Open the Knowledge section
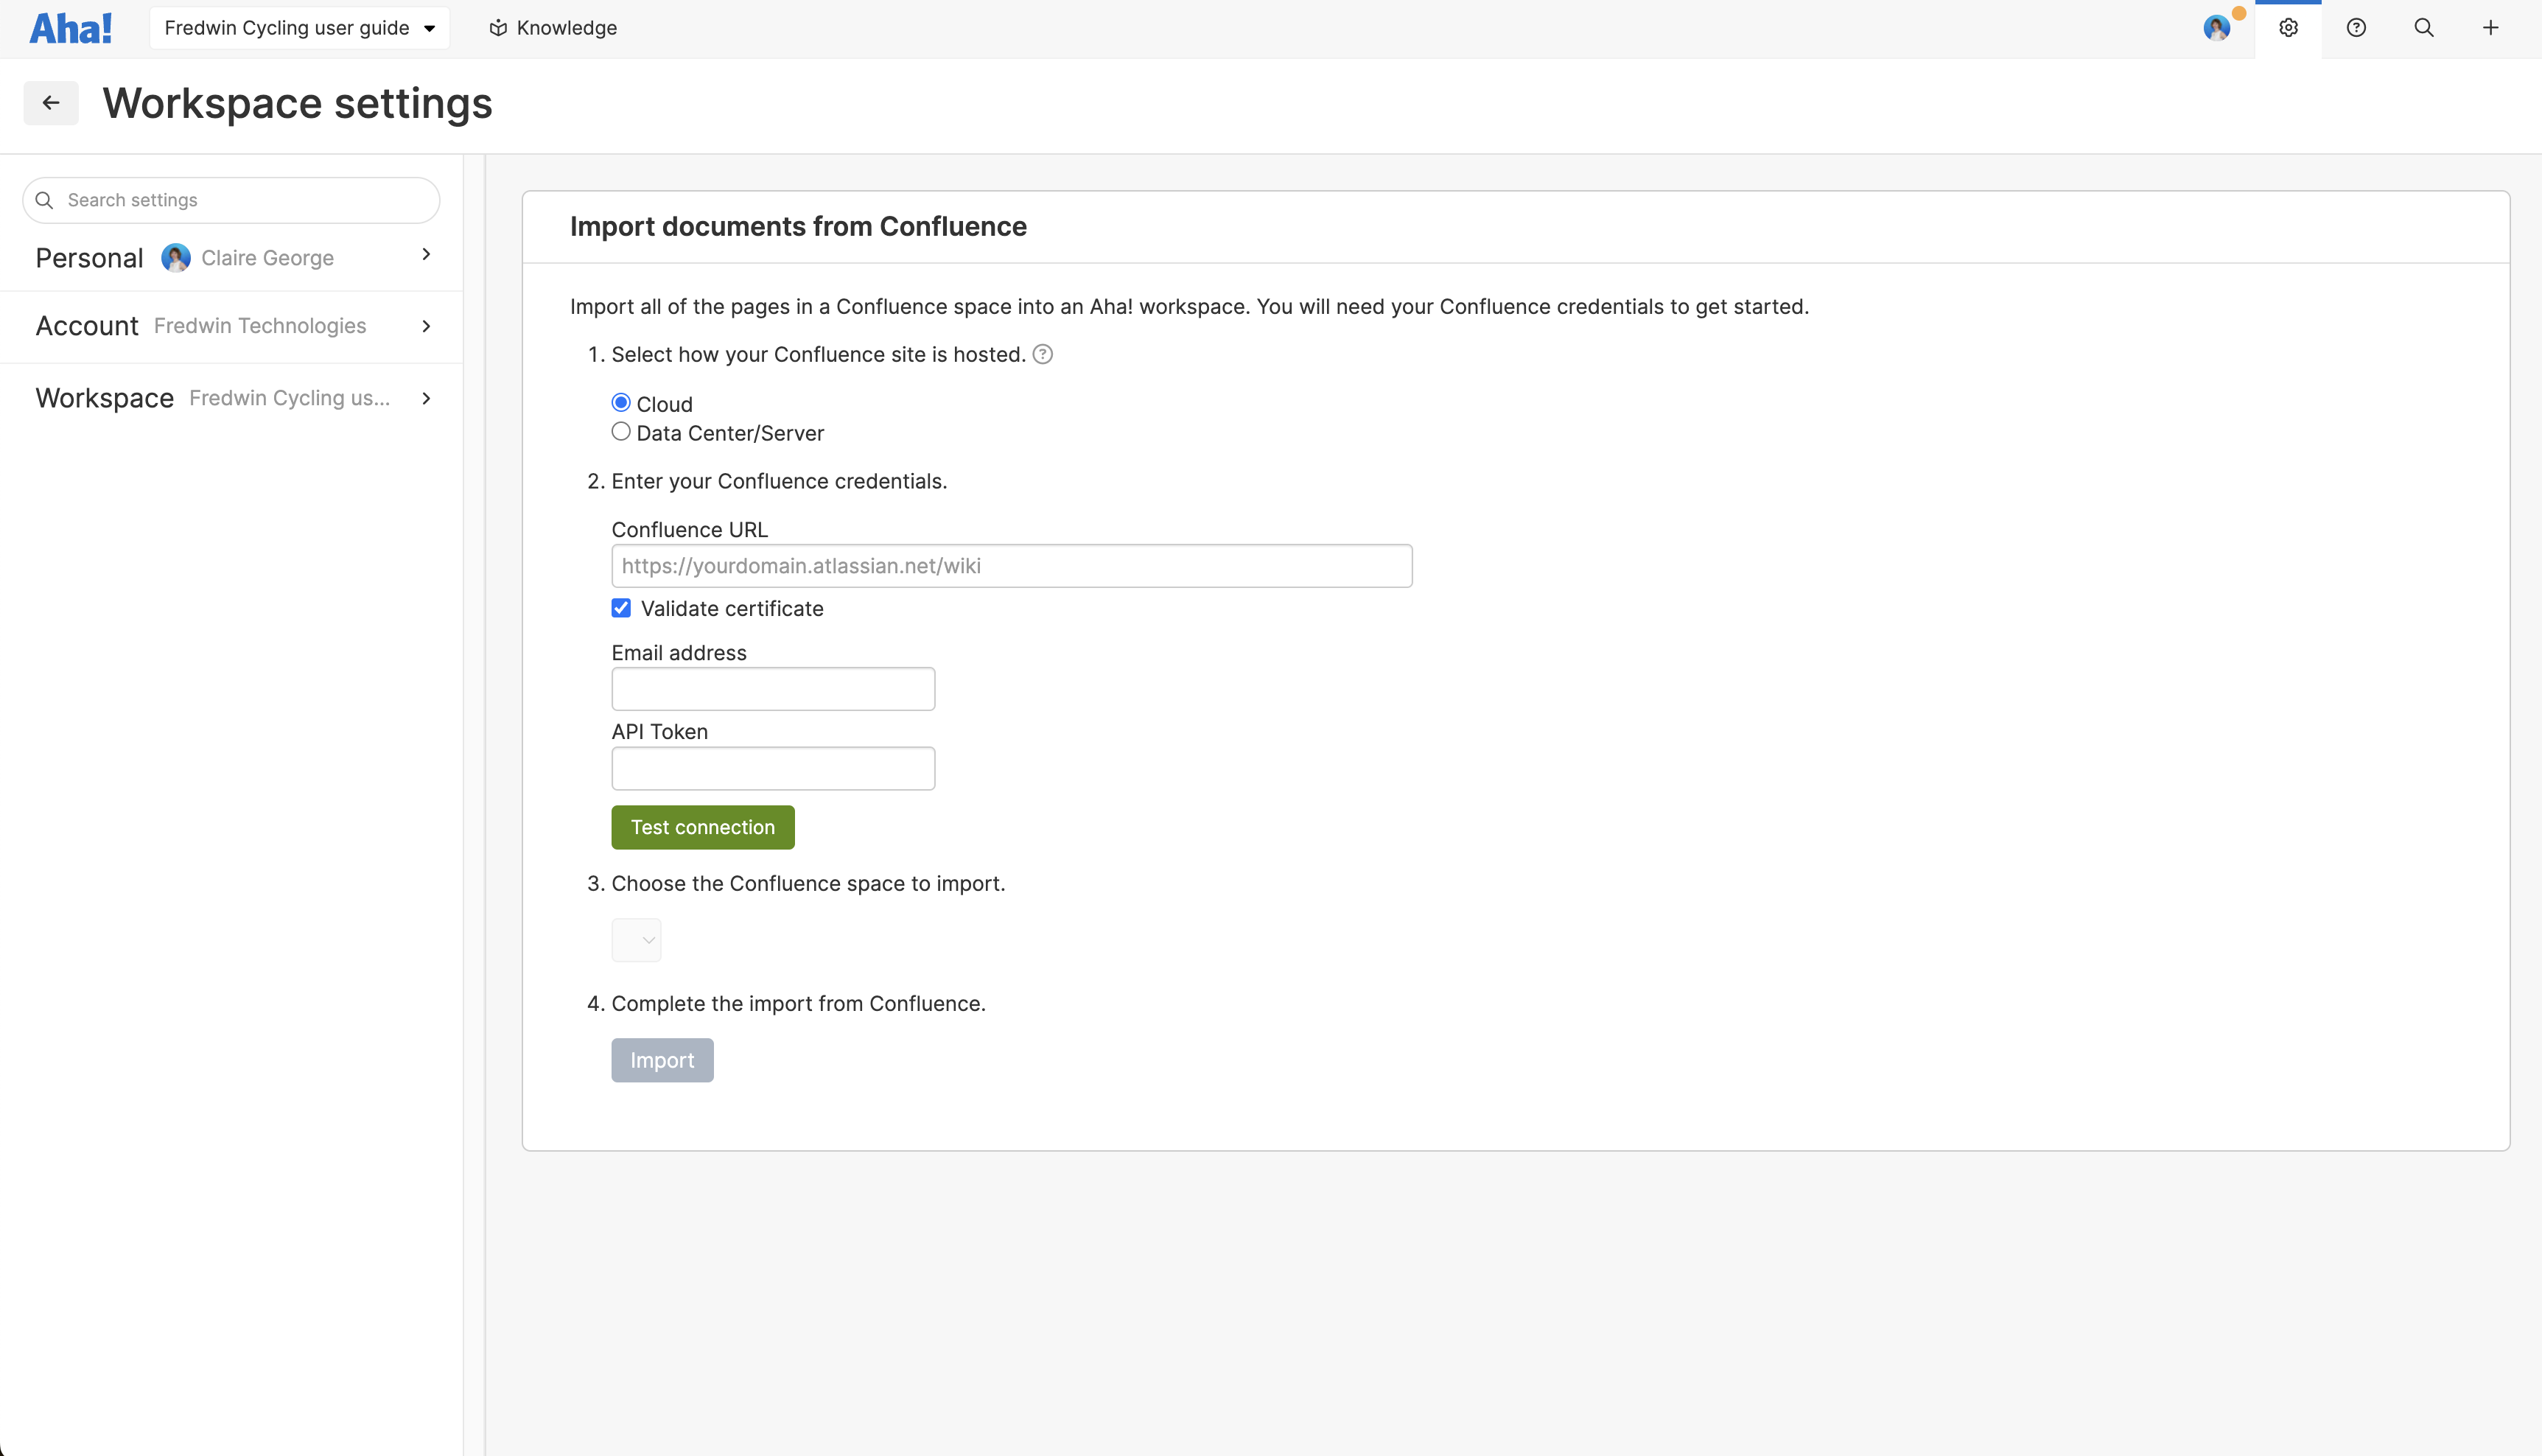This screenshot has width=2542, height=1456. [x=551, y=27]
